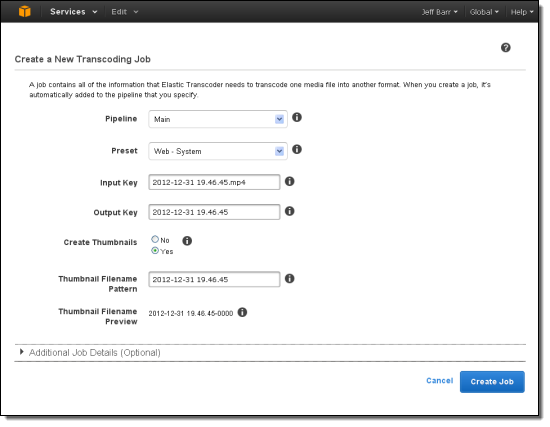The width and height of the screenshot is (550, 427).
Task: Click the Input Key text field
Action: pos(214,182)
